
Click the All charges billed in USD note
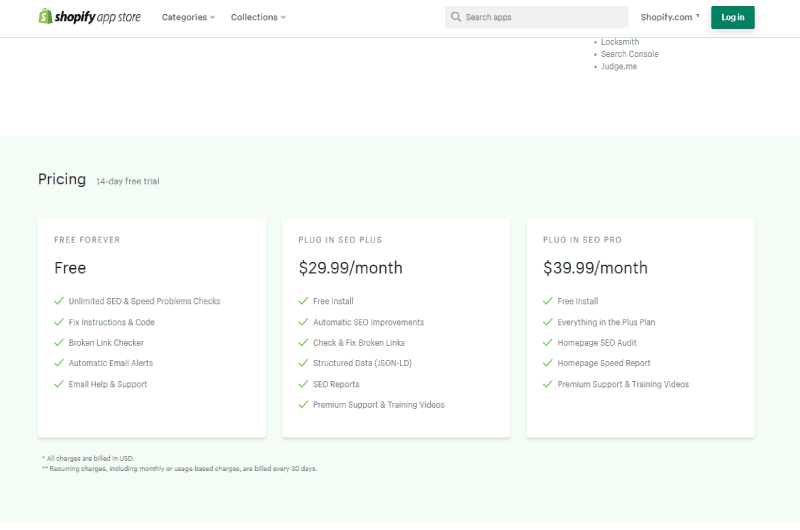pyautogui.click(x=88, y=459)
